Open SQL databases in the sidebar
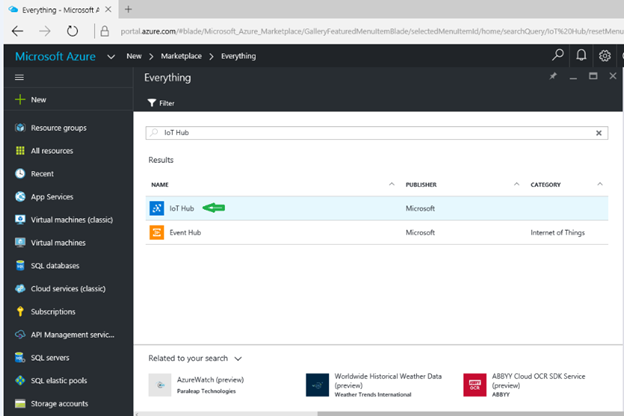The image size is (624, 416). pos(55,265)
